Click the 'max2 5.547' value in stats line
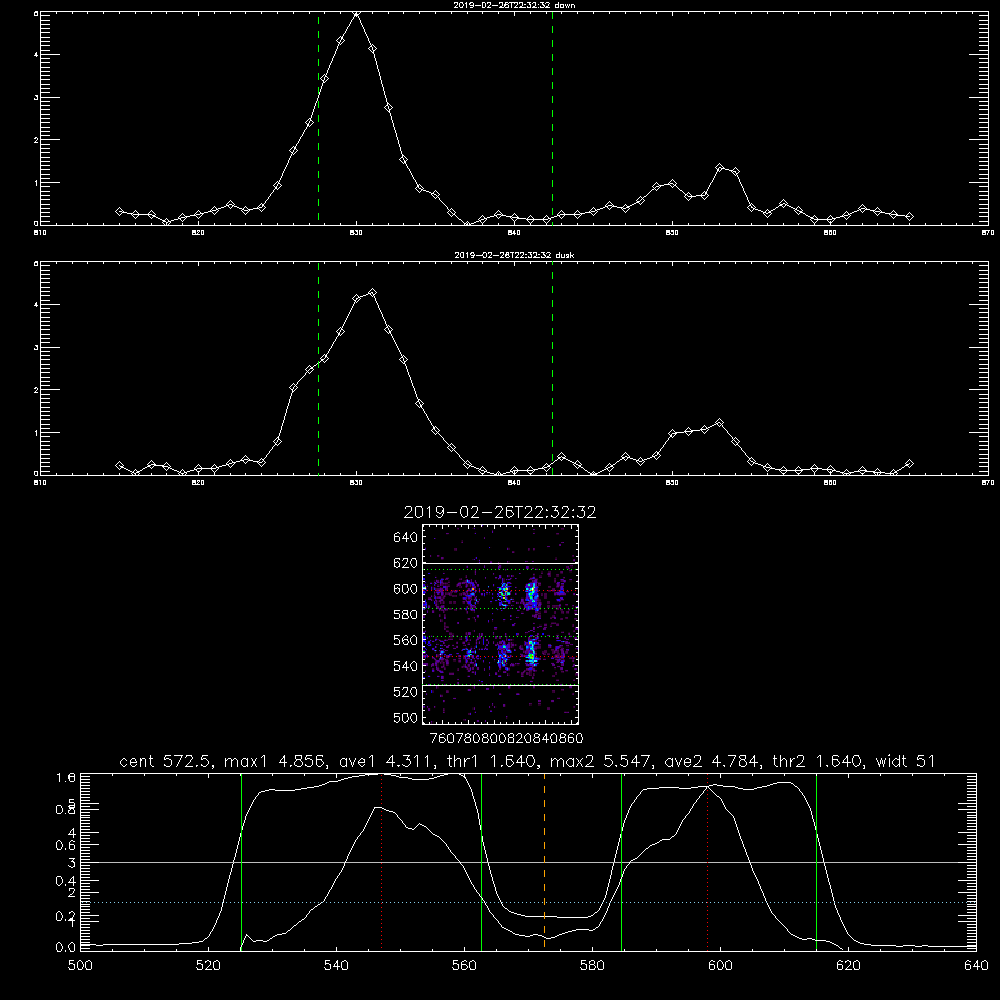This screenshot has height=1000, width=1000. click(599, 761)
